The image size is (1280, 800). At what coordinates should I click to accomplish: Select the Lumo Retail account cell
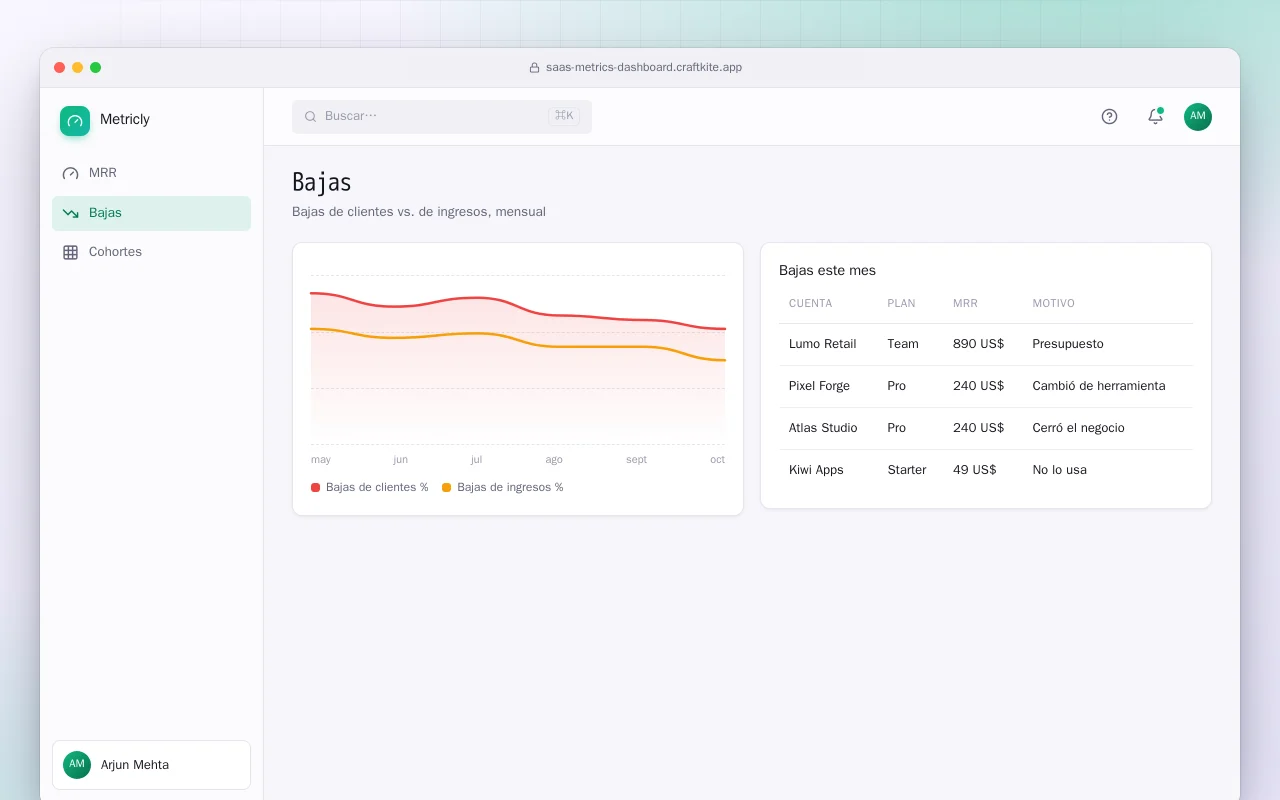(822, 344)
